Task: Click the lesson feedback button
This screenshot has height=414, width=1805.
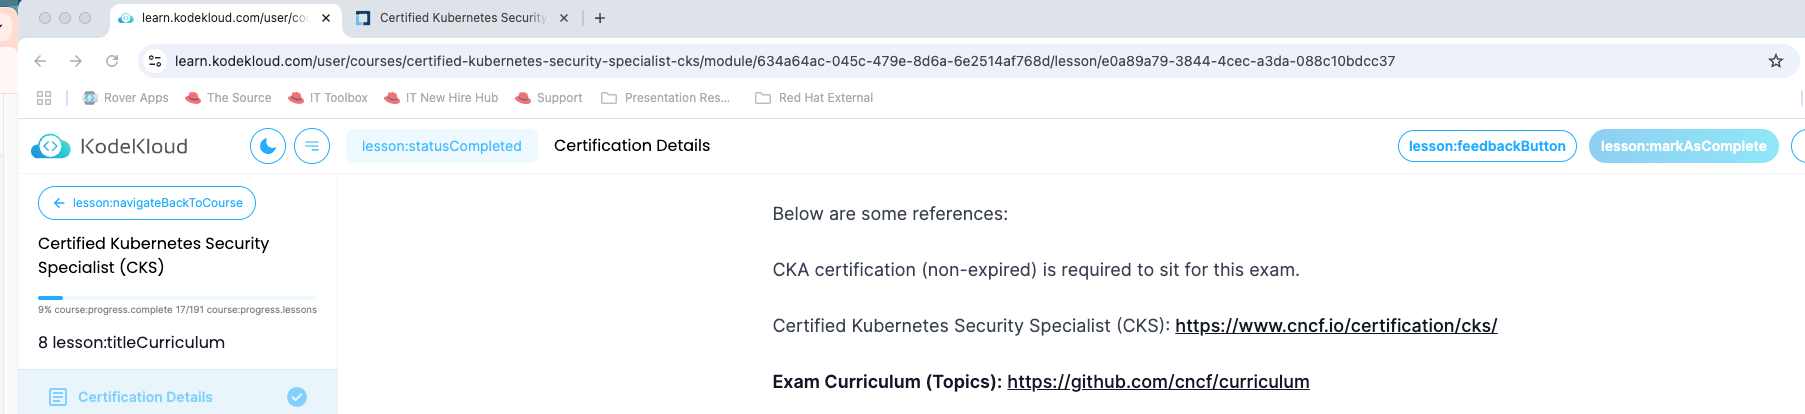Action: click(1487, 146)
